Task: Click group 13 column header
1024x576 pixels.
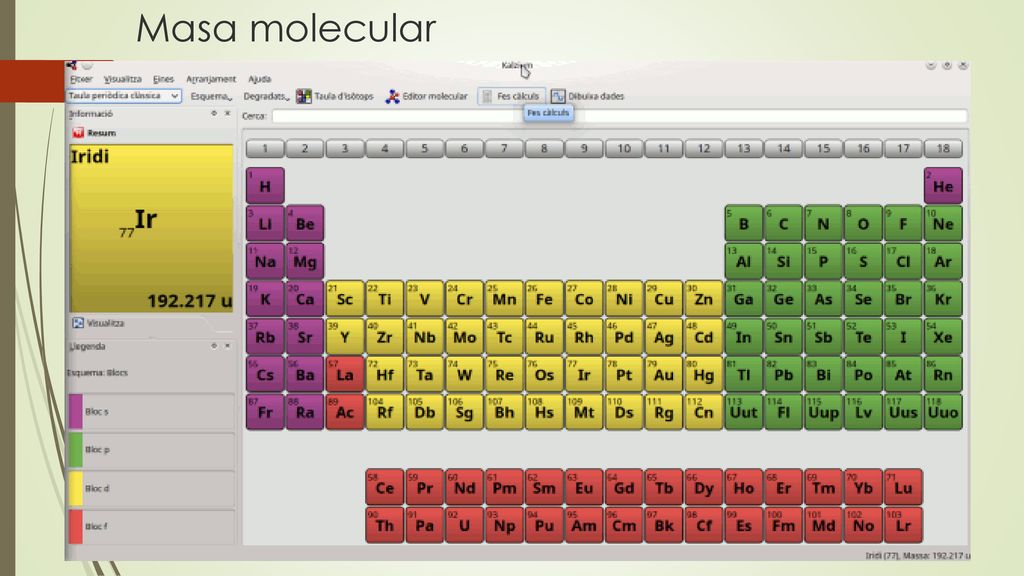Action: [743, 149]
